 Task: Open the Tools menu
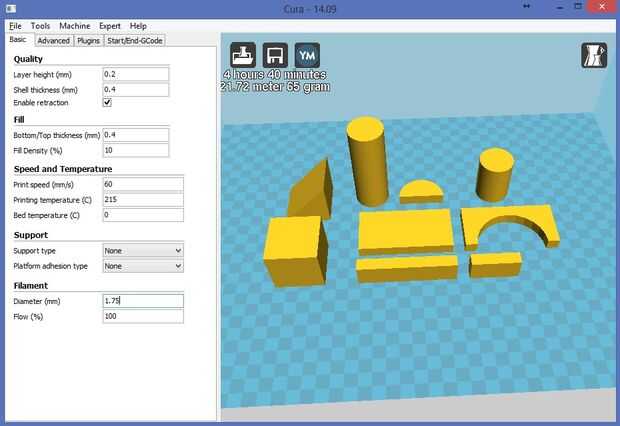coord(40,26)
